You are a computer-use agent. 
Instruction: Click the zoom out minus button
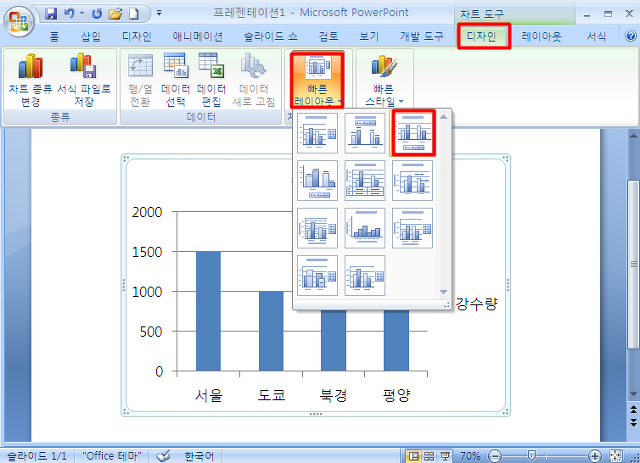pyautogui.click(x=495, y=456)
